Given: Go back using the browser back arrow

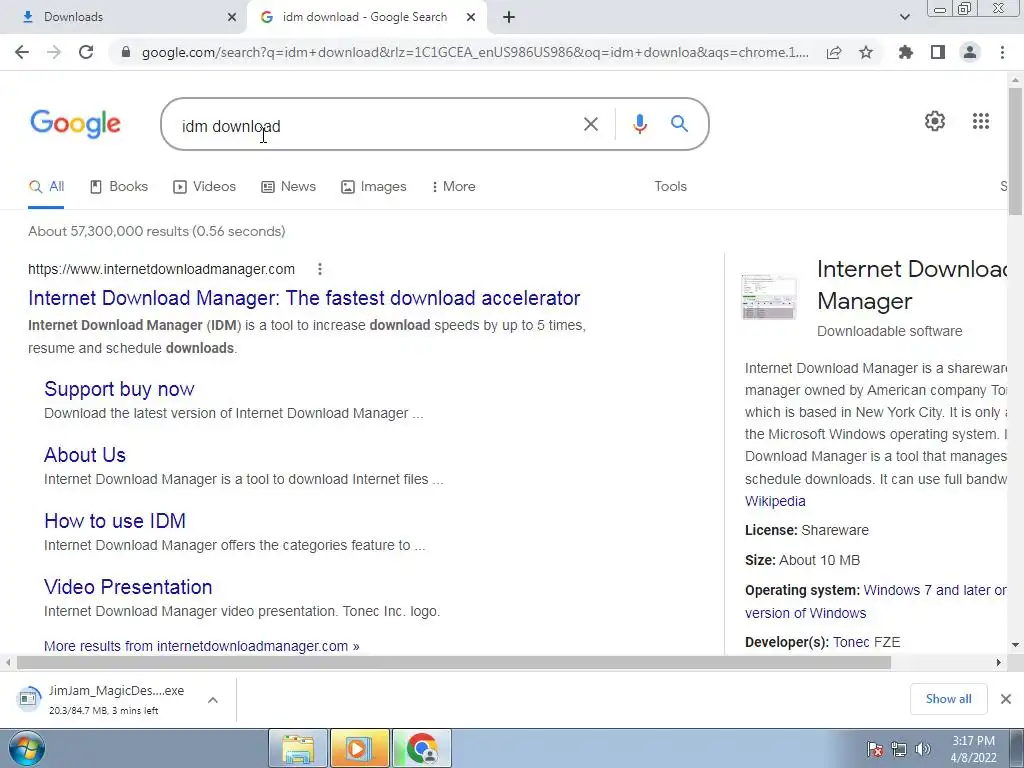Looking at the screenshot, I should 22,52.
